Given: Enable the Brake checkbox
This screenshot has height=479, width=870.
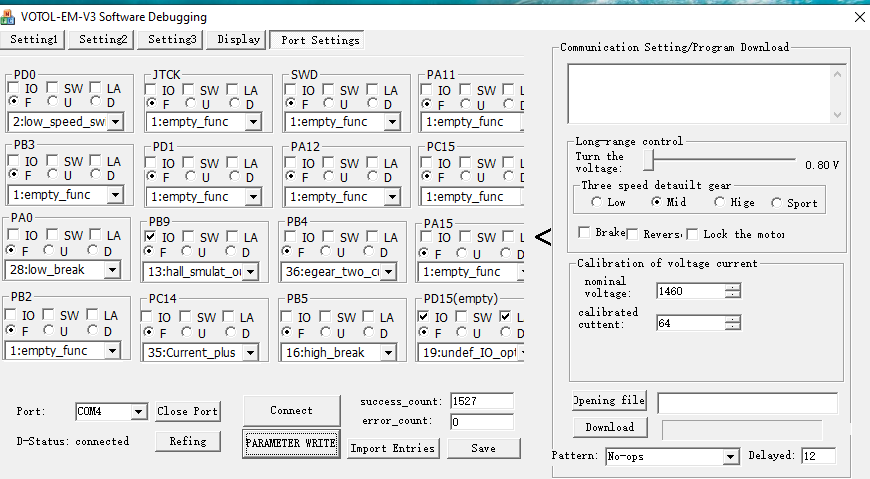Looking at the screenshot, I should point(585,233).
